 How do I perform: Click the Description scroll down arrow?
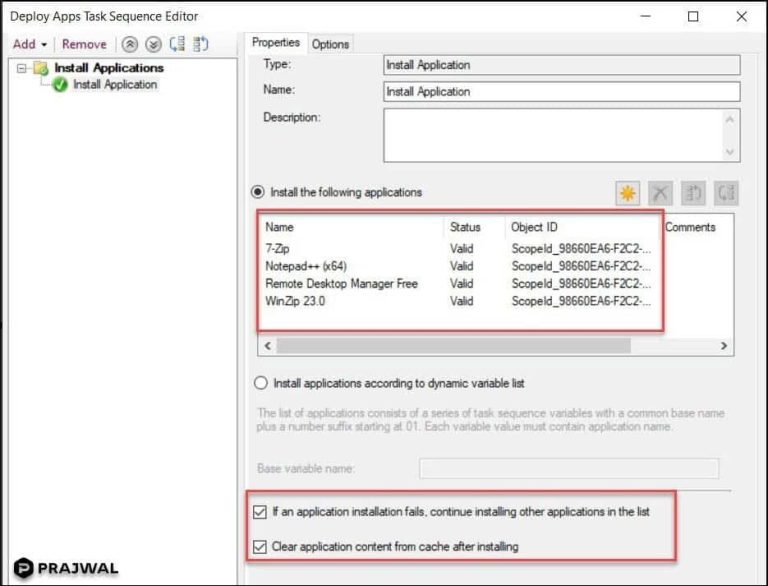coord(730,152)
